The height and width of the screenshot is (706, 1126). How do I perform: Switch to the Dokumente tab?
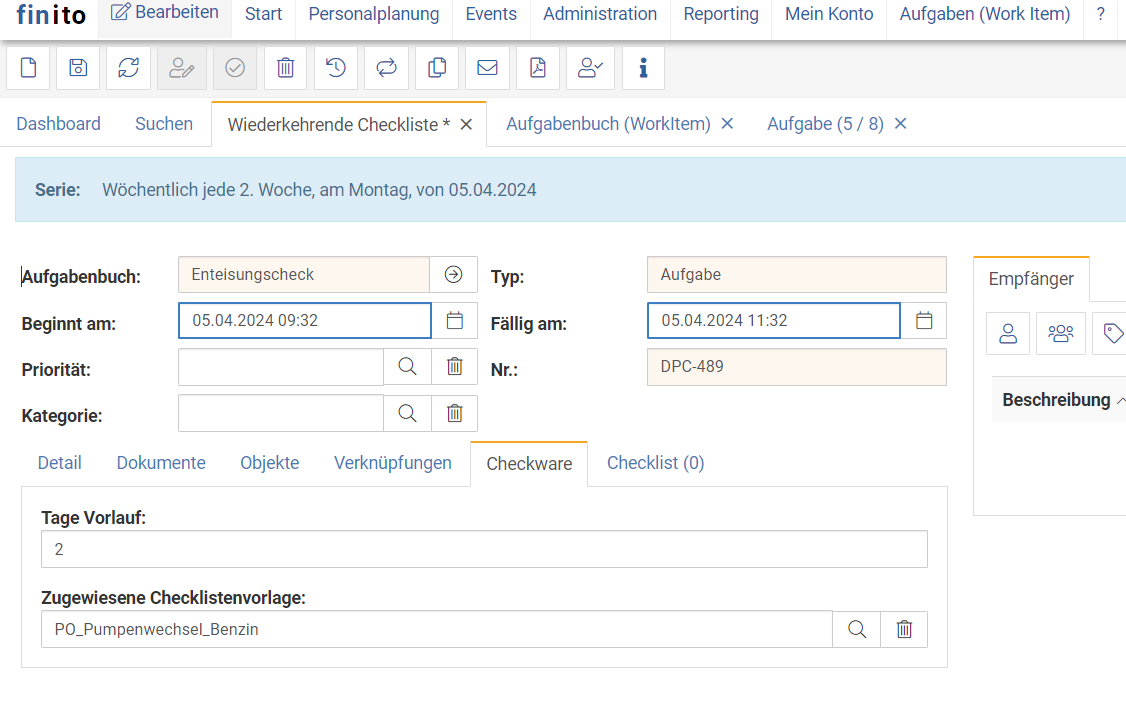click(x=161, y=463)
